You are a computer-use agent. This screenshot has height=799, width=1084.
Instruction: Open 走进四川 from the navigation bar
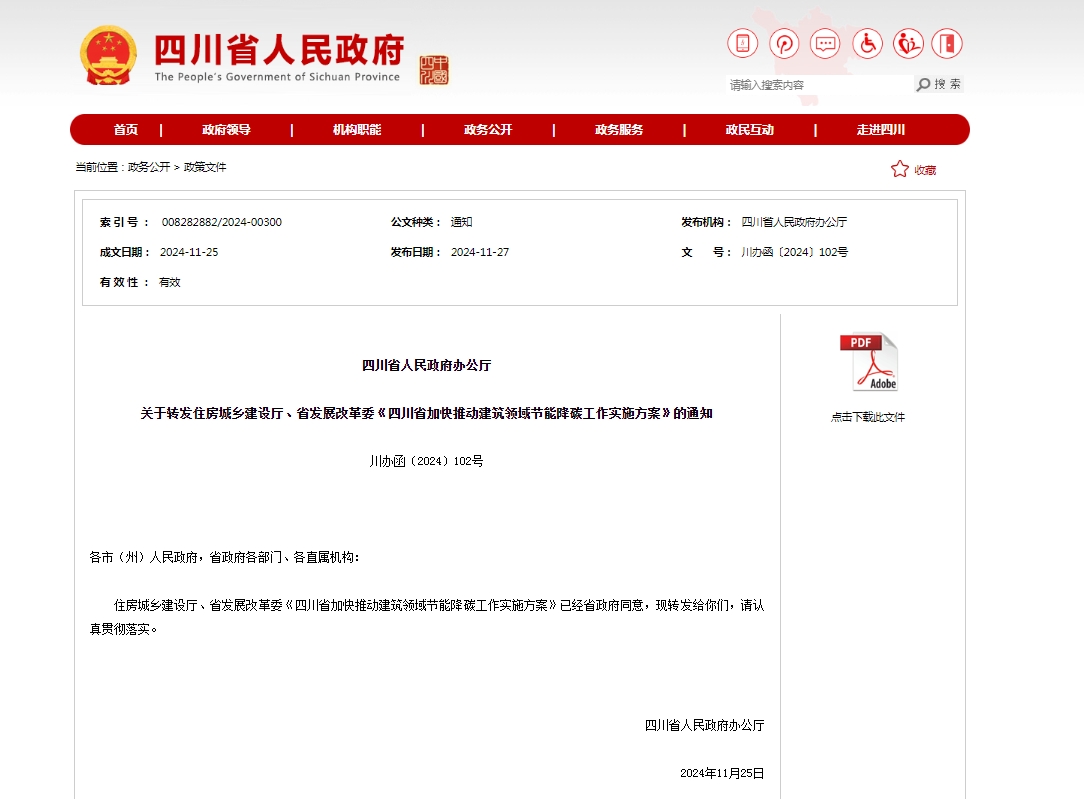click(x=881, y=130)
